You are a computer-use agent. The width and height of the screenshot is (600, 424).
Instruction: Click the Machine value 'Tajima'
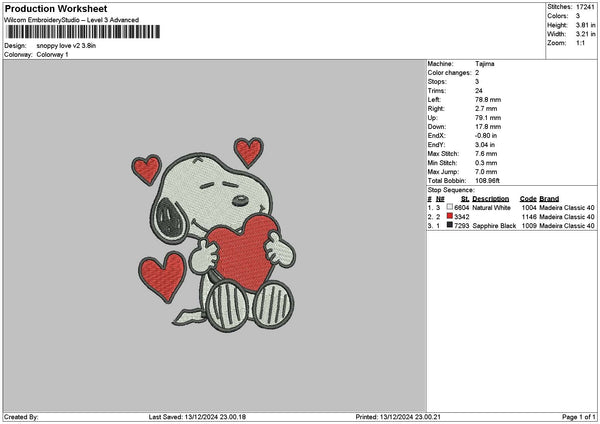coord(484,64)
